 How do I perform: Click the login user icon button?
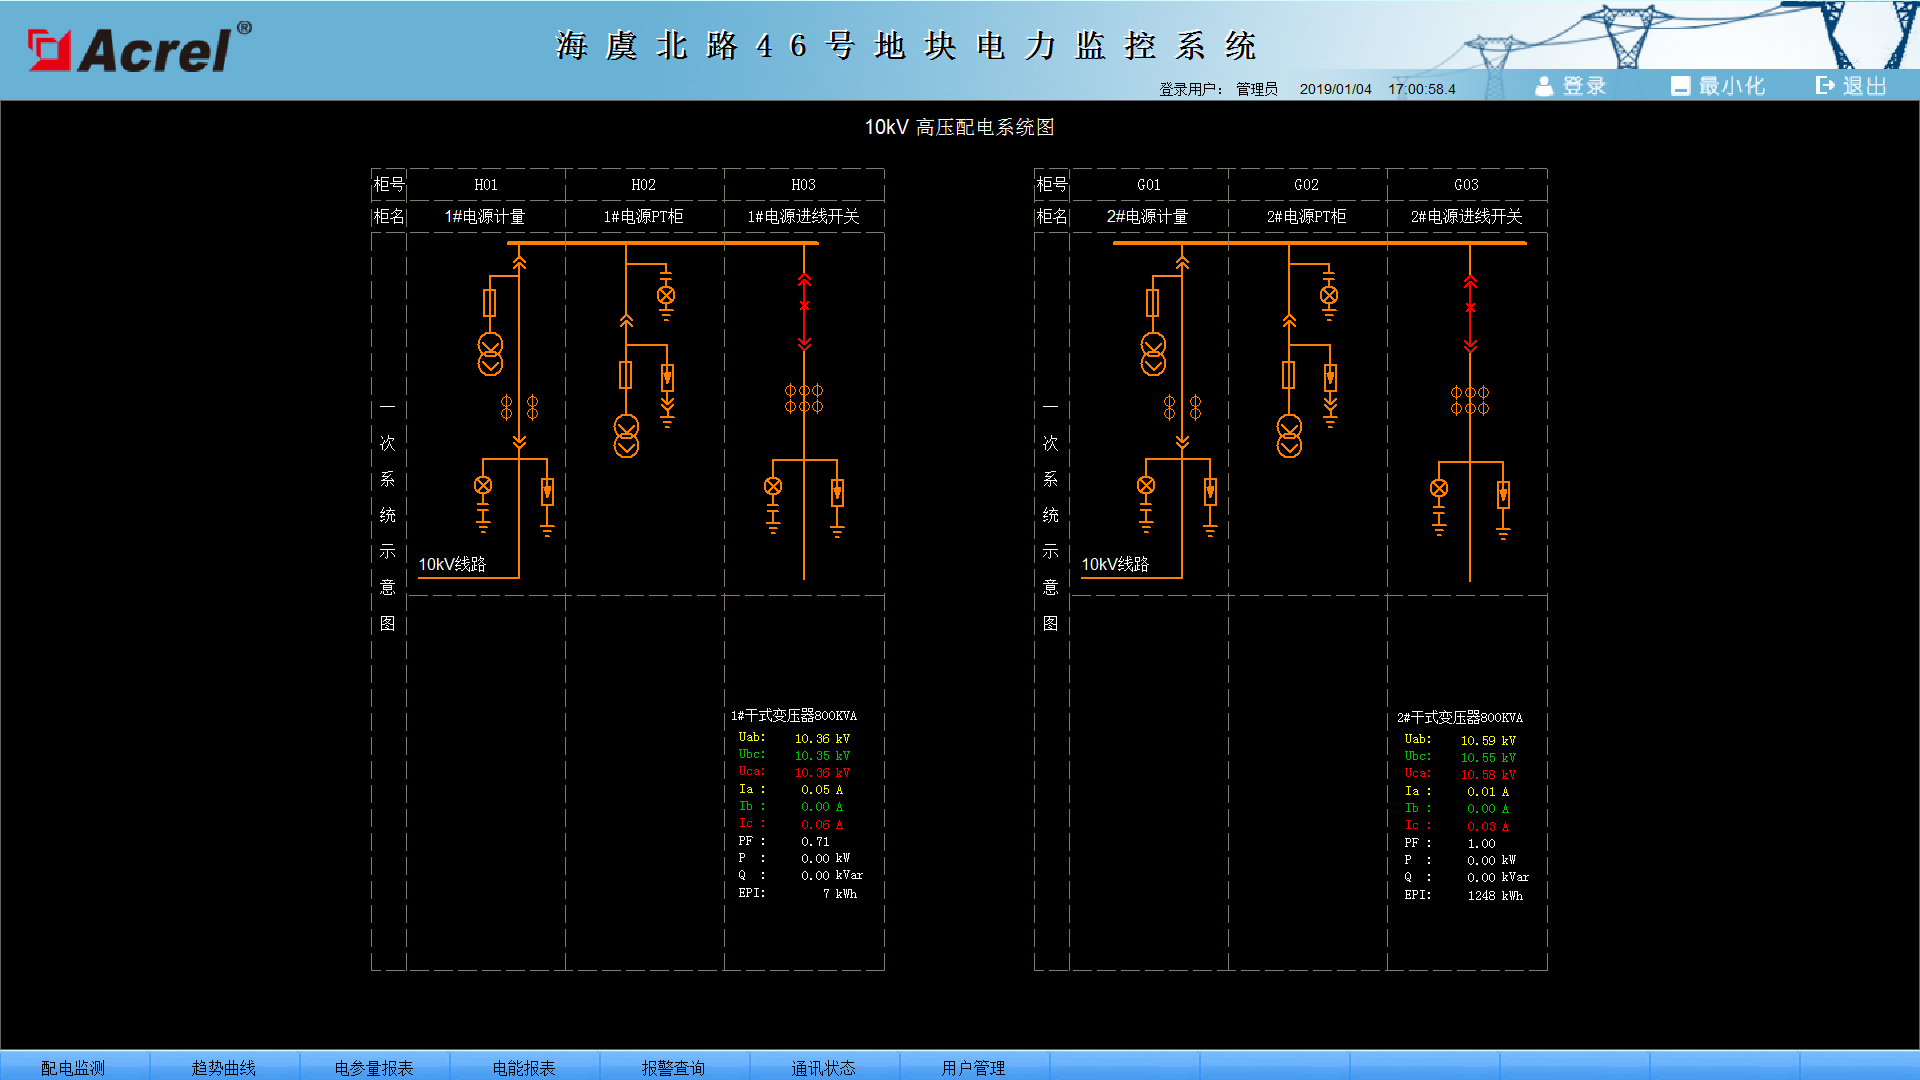1570,86
